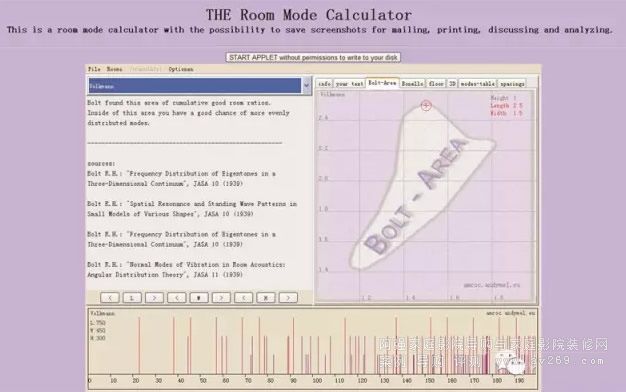The width and height of the screenshot is (626, 392).
Task: Select the spacings tab
Action: click(x=512, y=83)
